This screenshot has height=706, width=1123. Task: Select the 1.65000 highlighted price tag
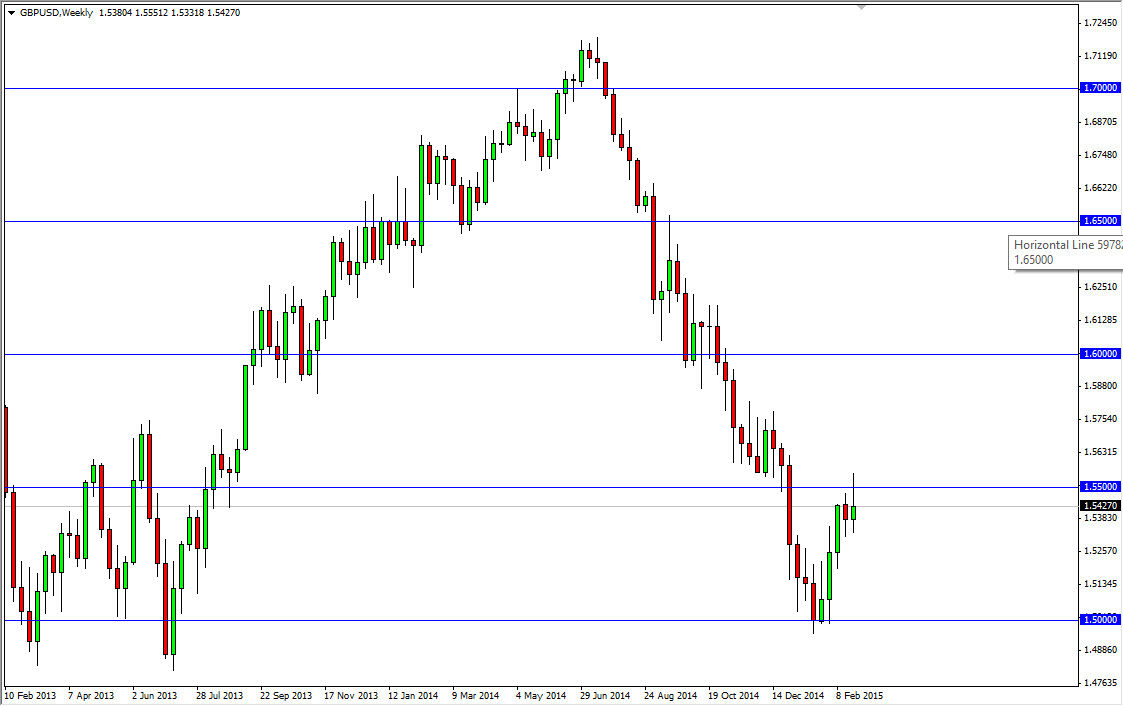point(1102,219)
